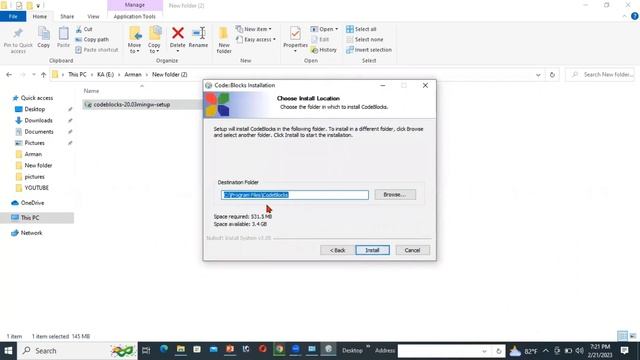640x360 pixels.
Task: Select Network in navigation pane
Action: [x=27, y=233]
